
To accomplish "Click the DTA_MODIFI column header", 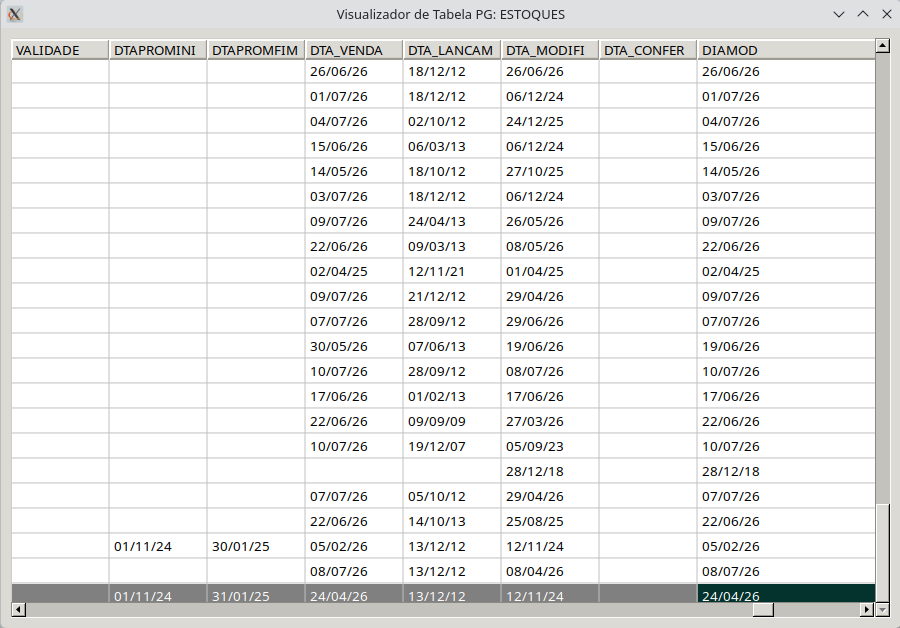I will (550, 51).
